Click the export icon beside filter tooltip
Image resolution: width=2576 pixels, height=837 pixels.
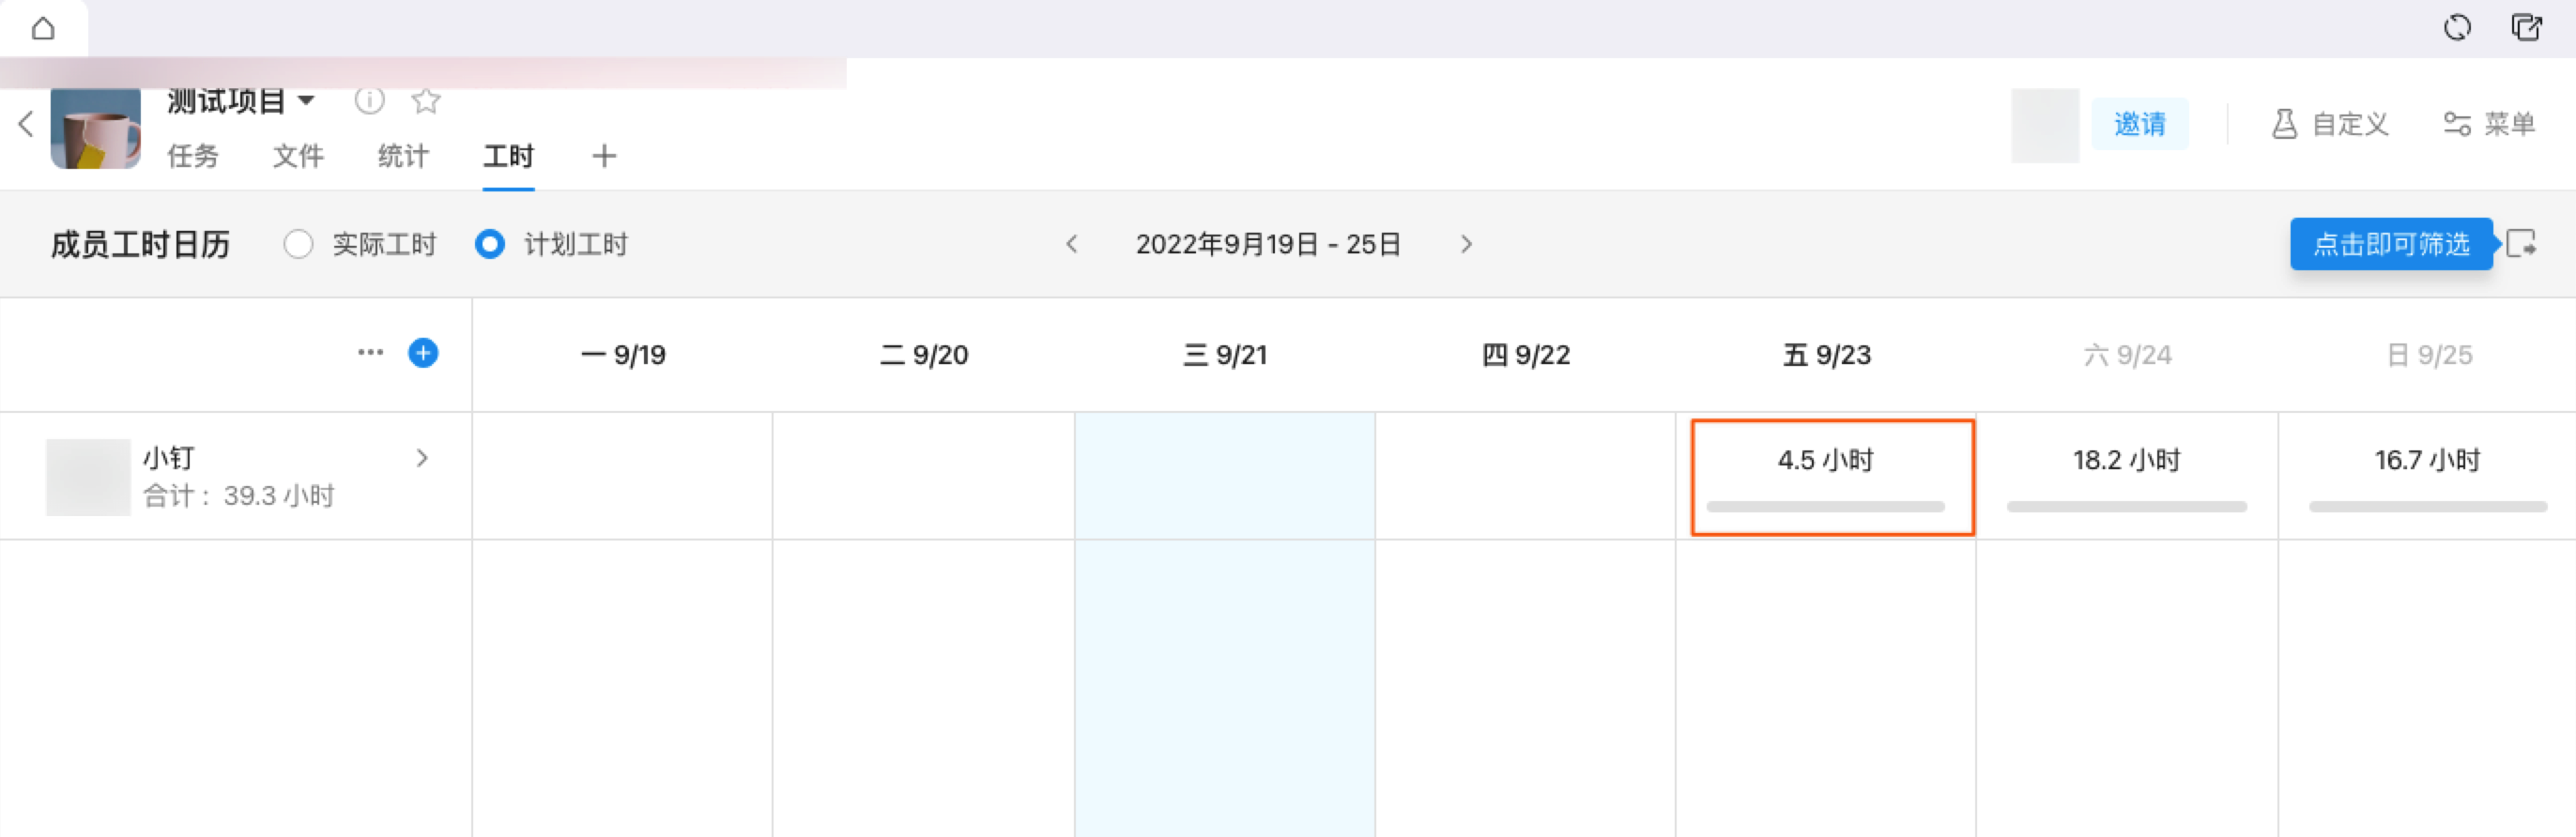tap(2522, 244)
